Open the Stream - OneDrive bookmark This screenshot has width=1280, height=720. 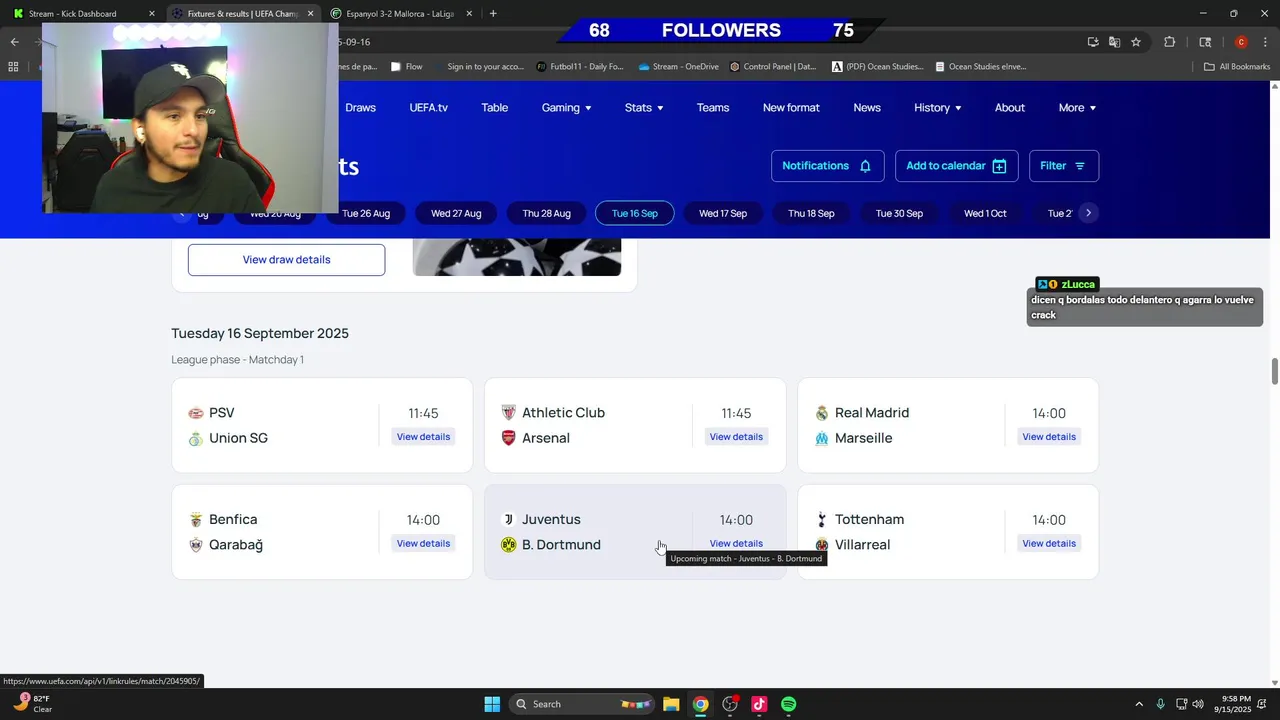(x=678, y=67)
